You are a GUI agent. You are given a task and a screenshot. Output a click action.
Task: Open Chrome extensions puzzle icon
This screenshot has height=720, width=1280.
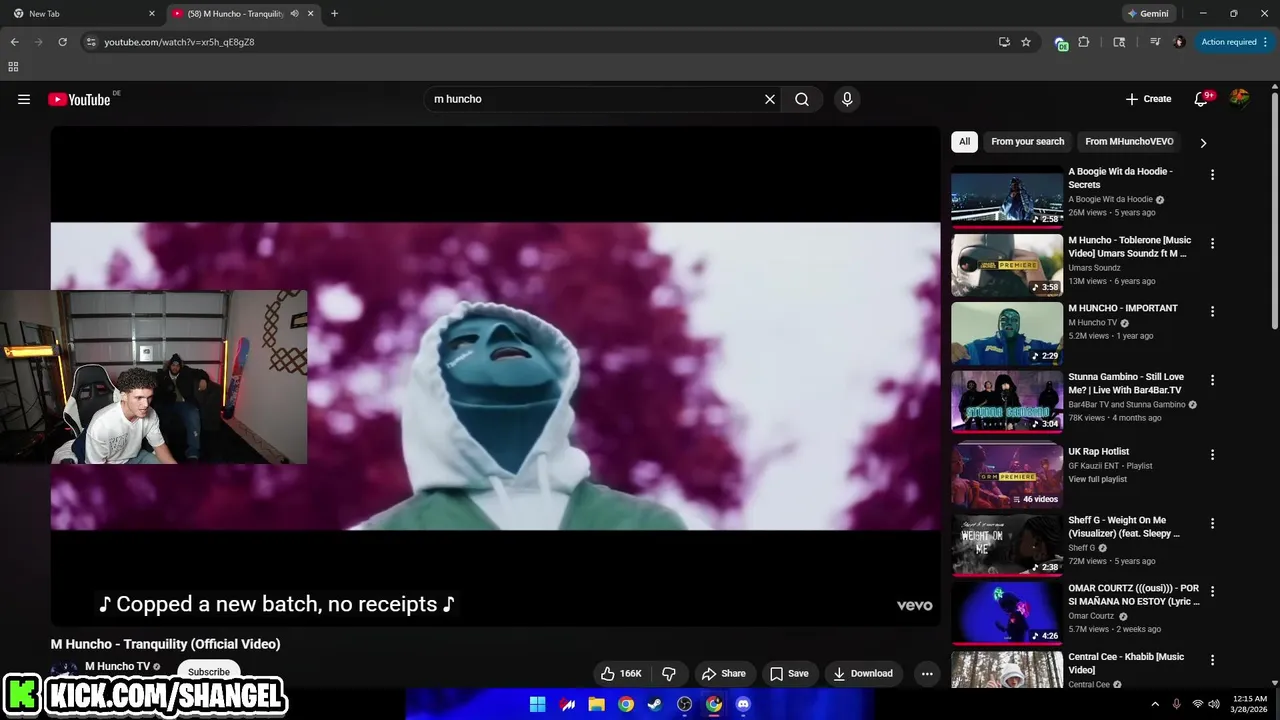(x=1084, y=42)
